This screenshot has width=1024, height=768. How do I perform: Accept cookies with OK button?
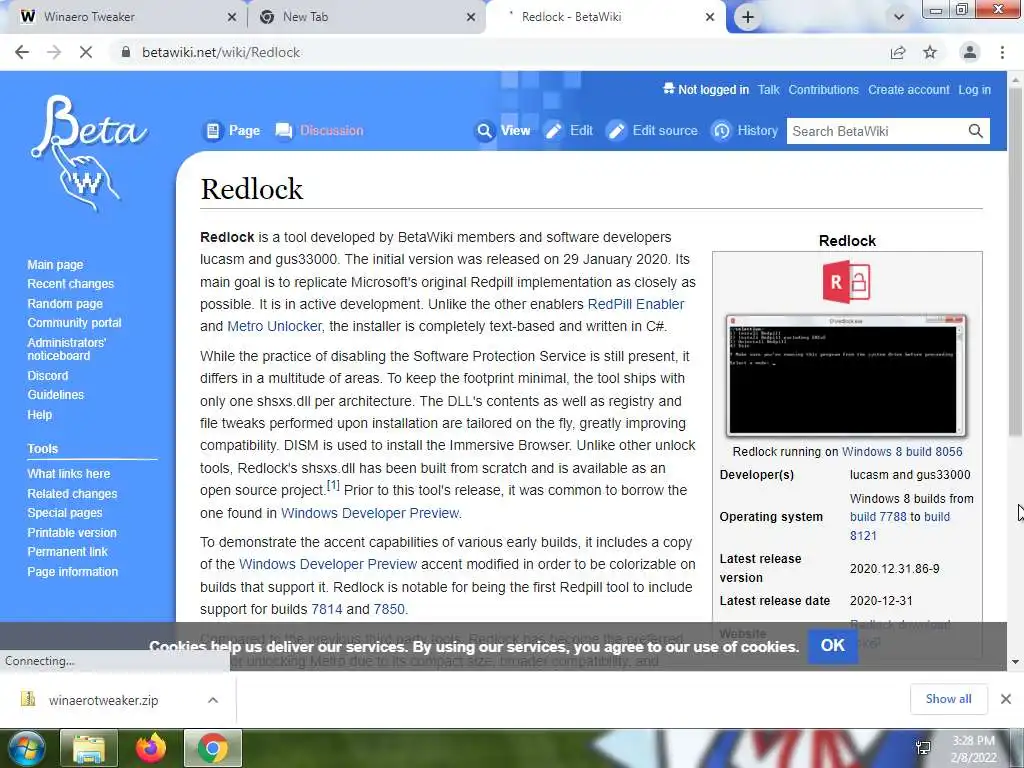tap(833, 645)
